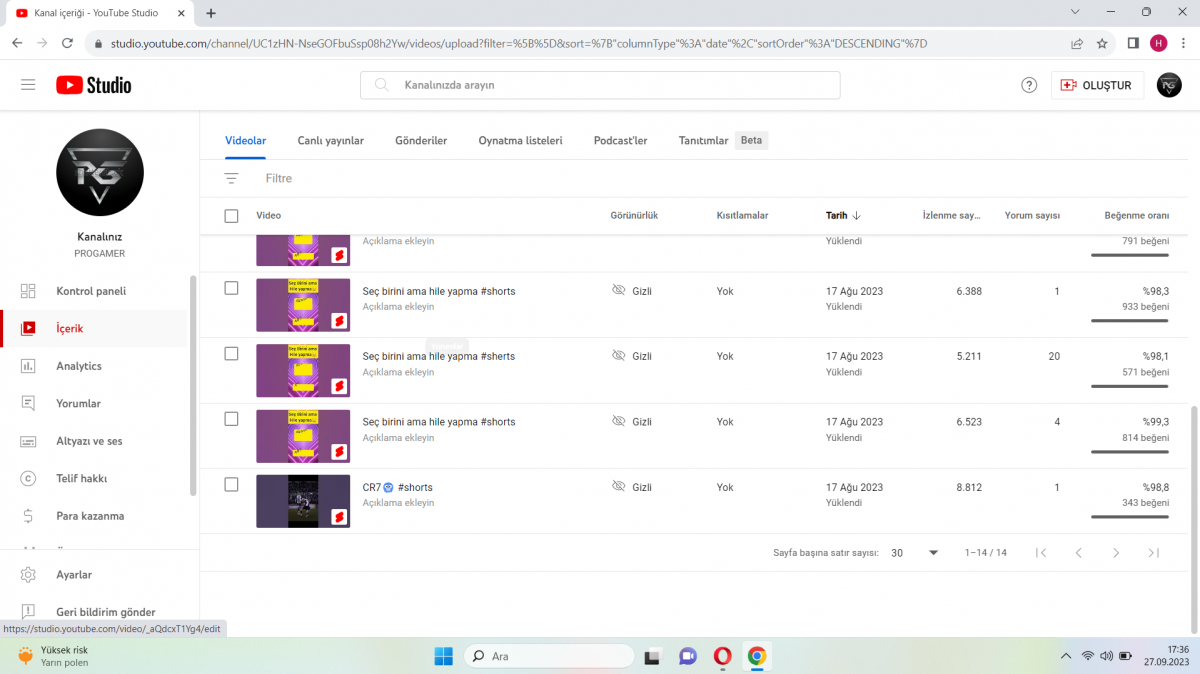Click the 343 beğeni like ratio bar
The width and height of the screenshot is (1200, 674).
pos(1130,516)
